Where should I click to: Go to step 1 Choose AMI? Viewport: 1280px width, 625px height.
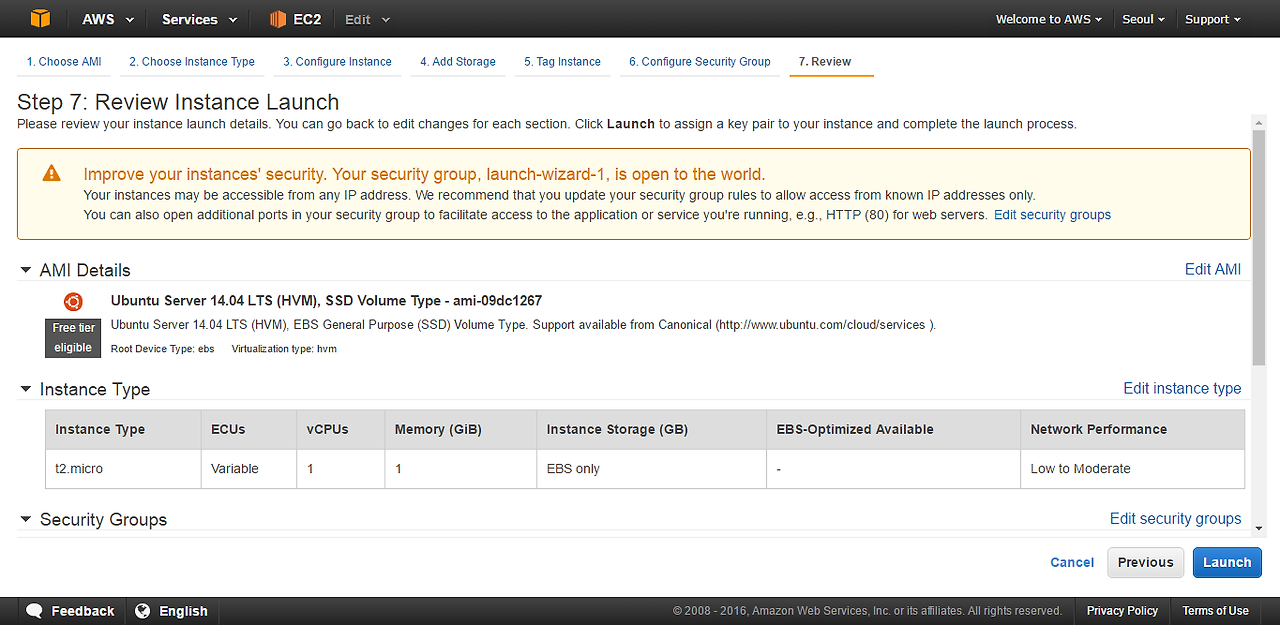64,62
